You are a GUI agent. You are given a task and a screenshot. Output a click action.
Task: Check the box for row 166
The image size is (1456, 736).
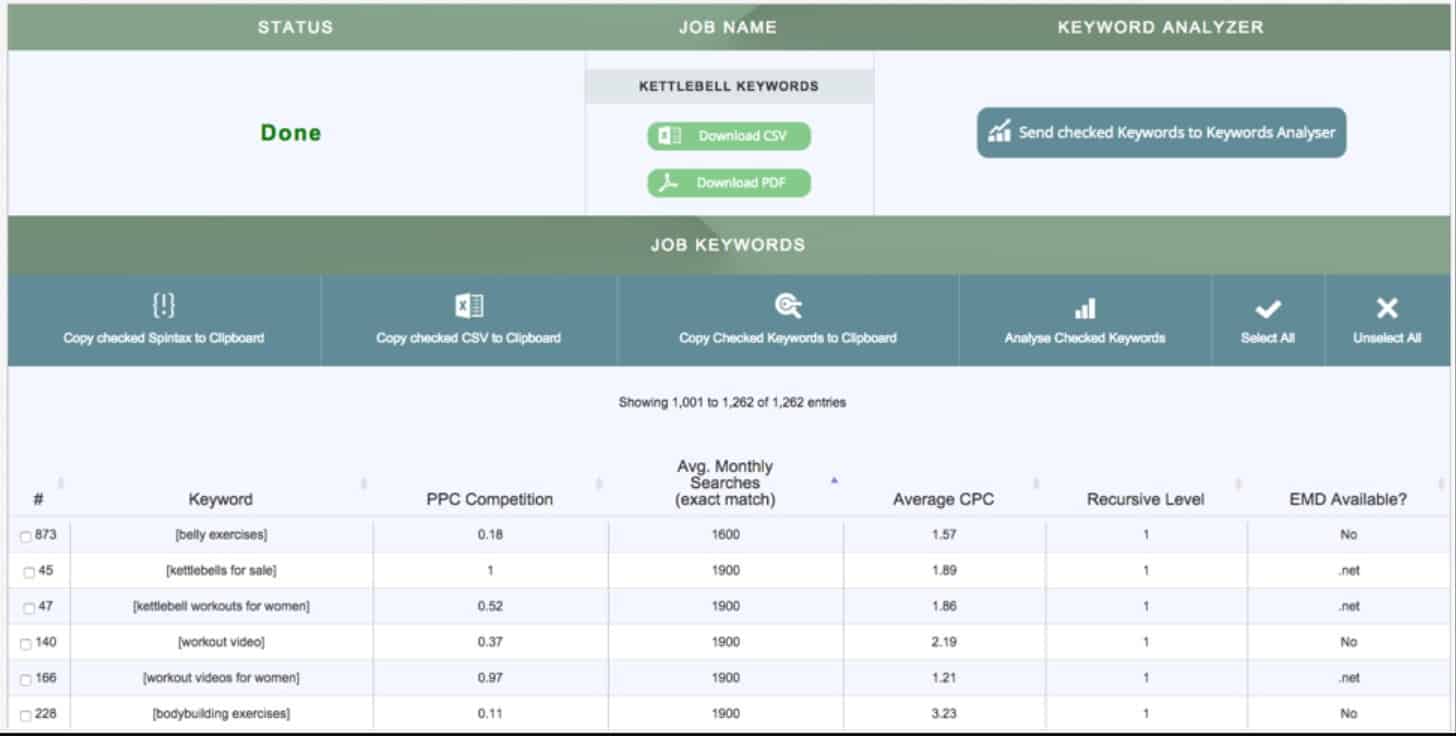pos(26,680)
